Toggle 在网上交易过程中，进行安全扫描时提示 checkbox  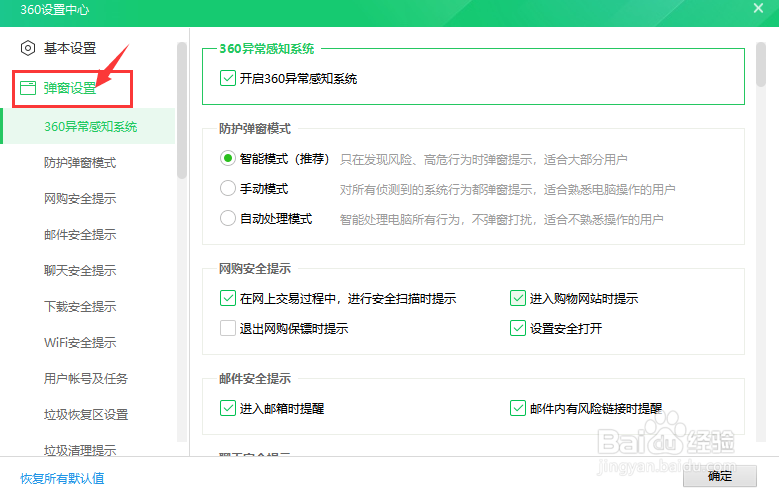(228, 298)
